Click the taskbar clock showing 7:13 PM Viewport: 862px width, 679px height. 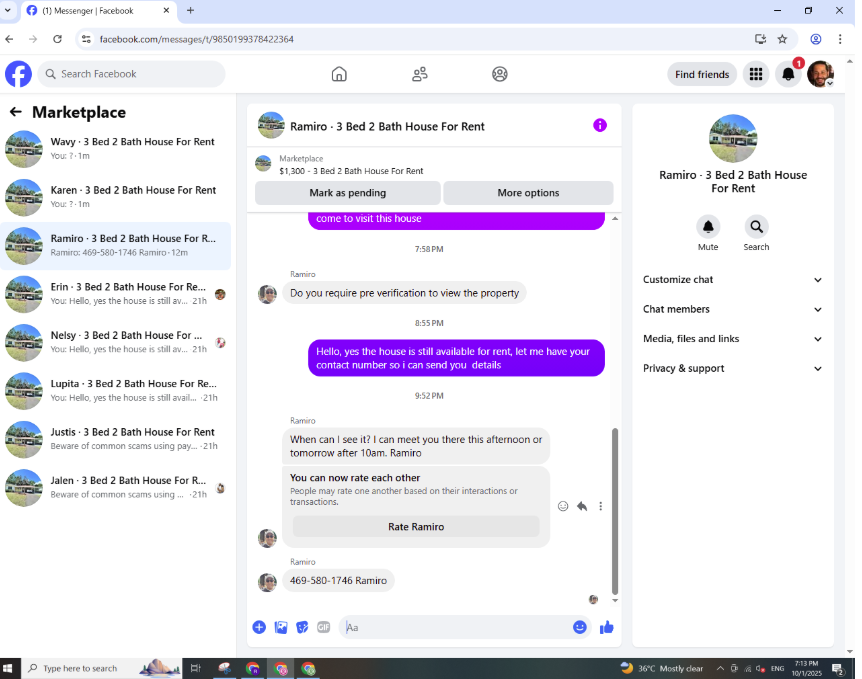pos(806,669)
